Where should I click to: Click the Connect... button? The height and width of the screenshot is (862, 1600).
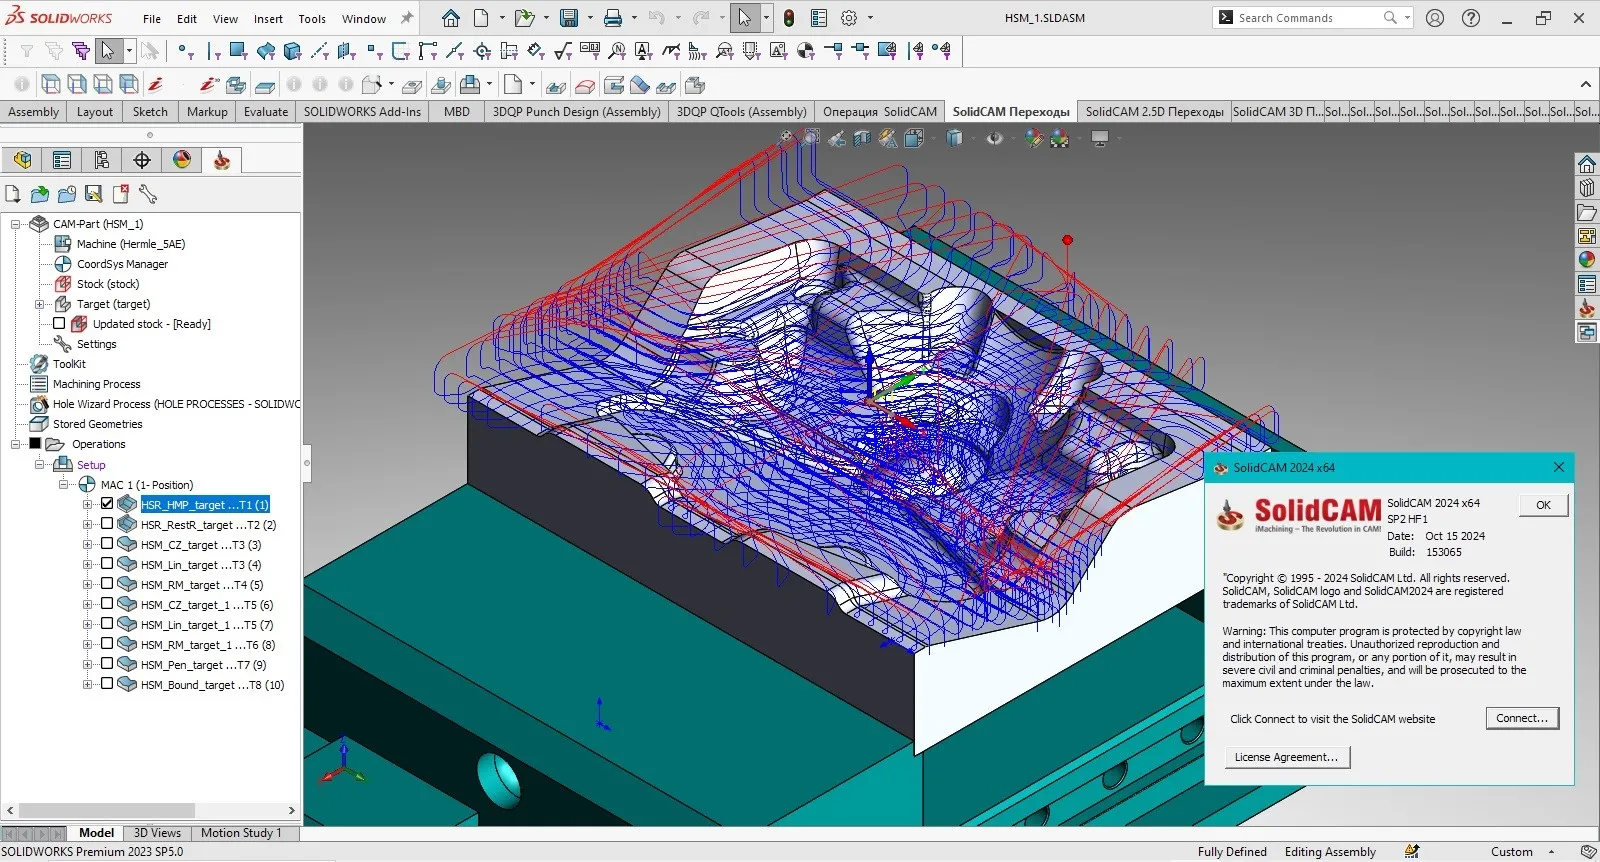coord(1522,718)
